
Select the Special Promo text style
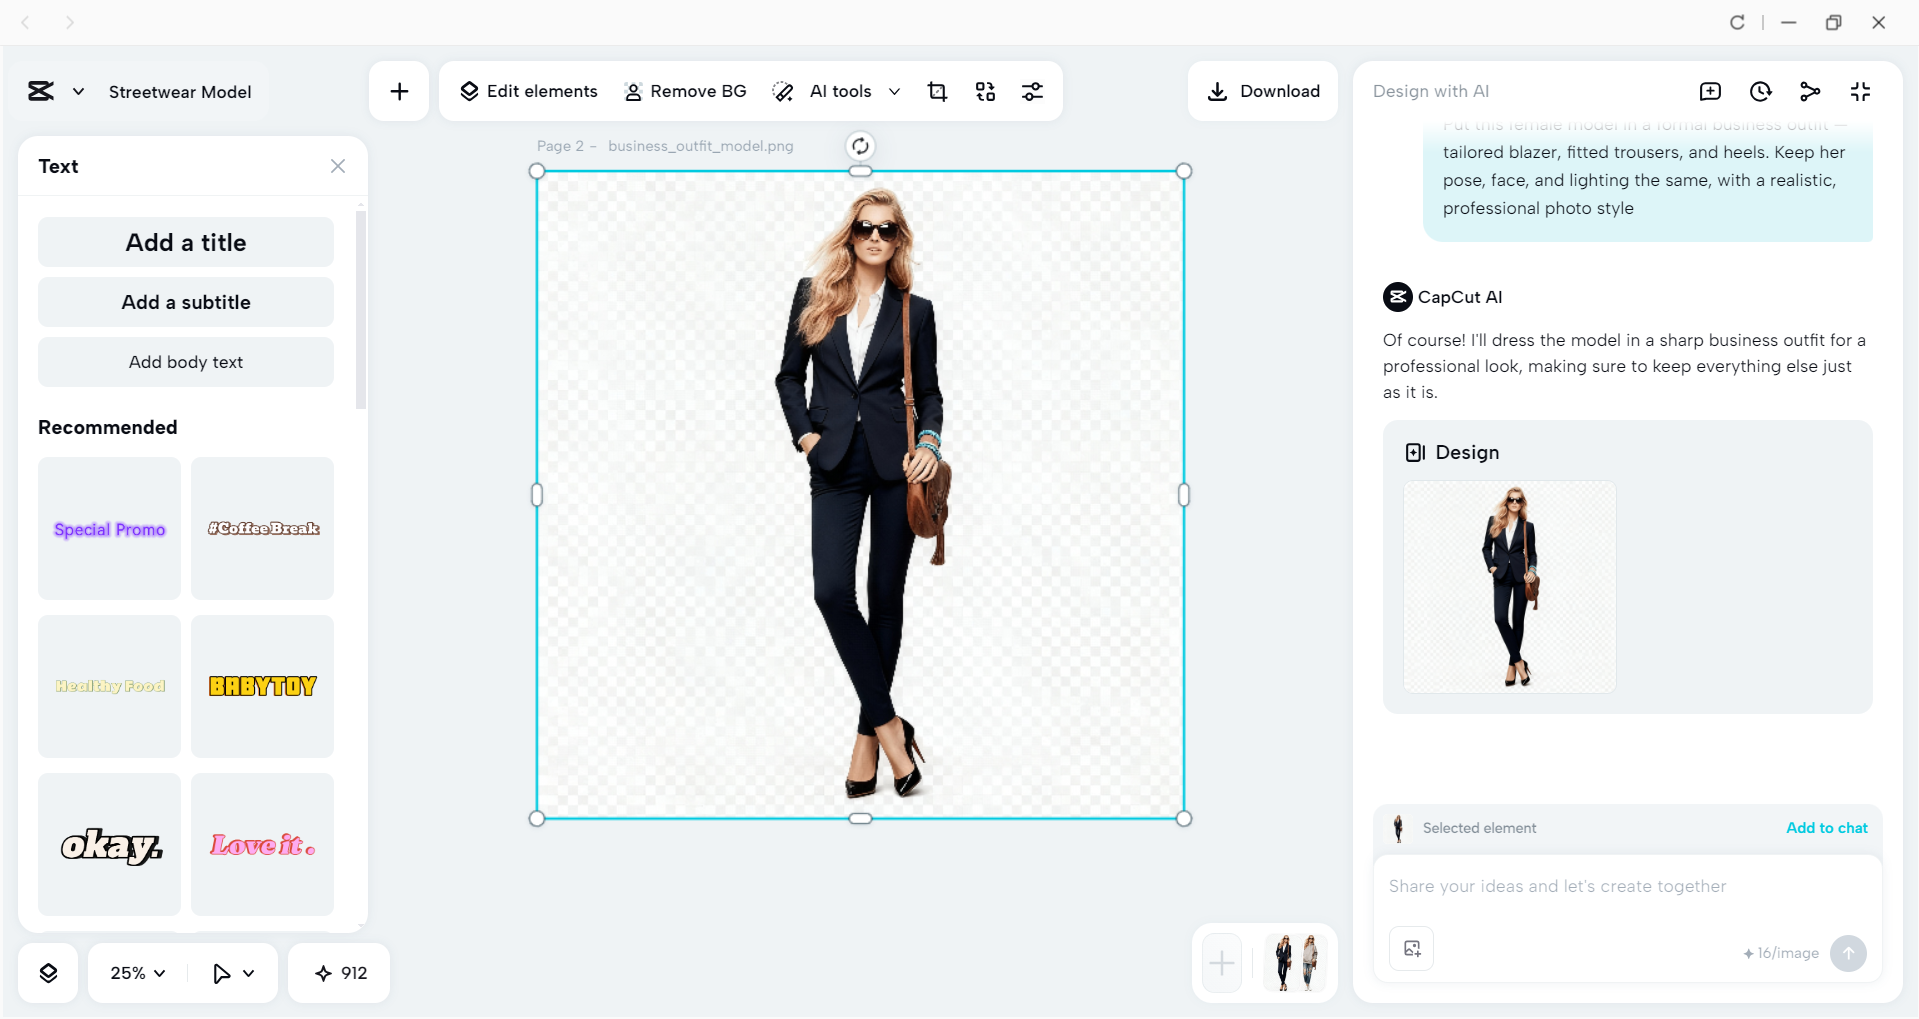(x=108, y=528)
